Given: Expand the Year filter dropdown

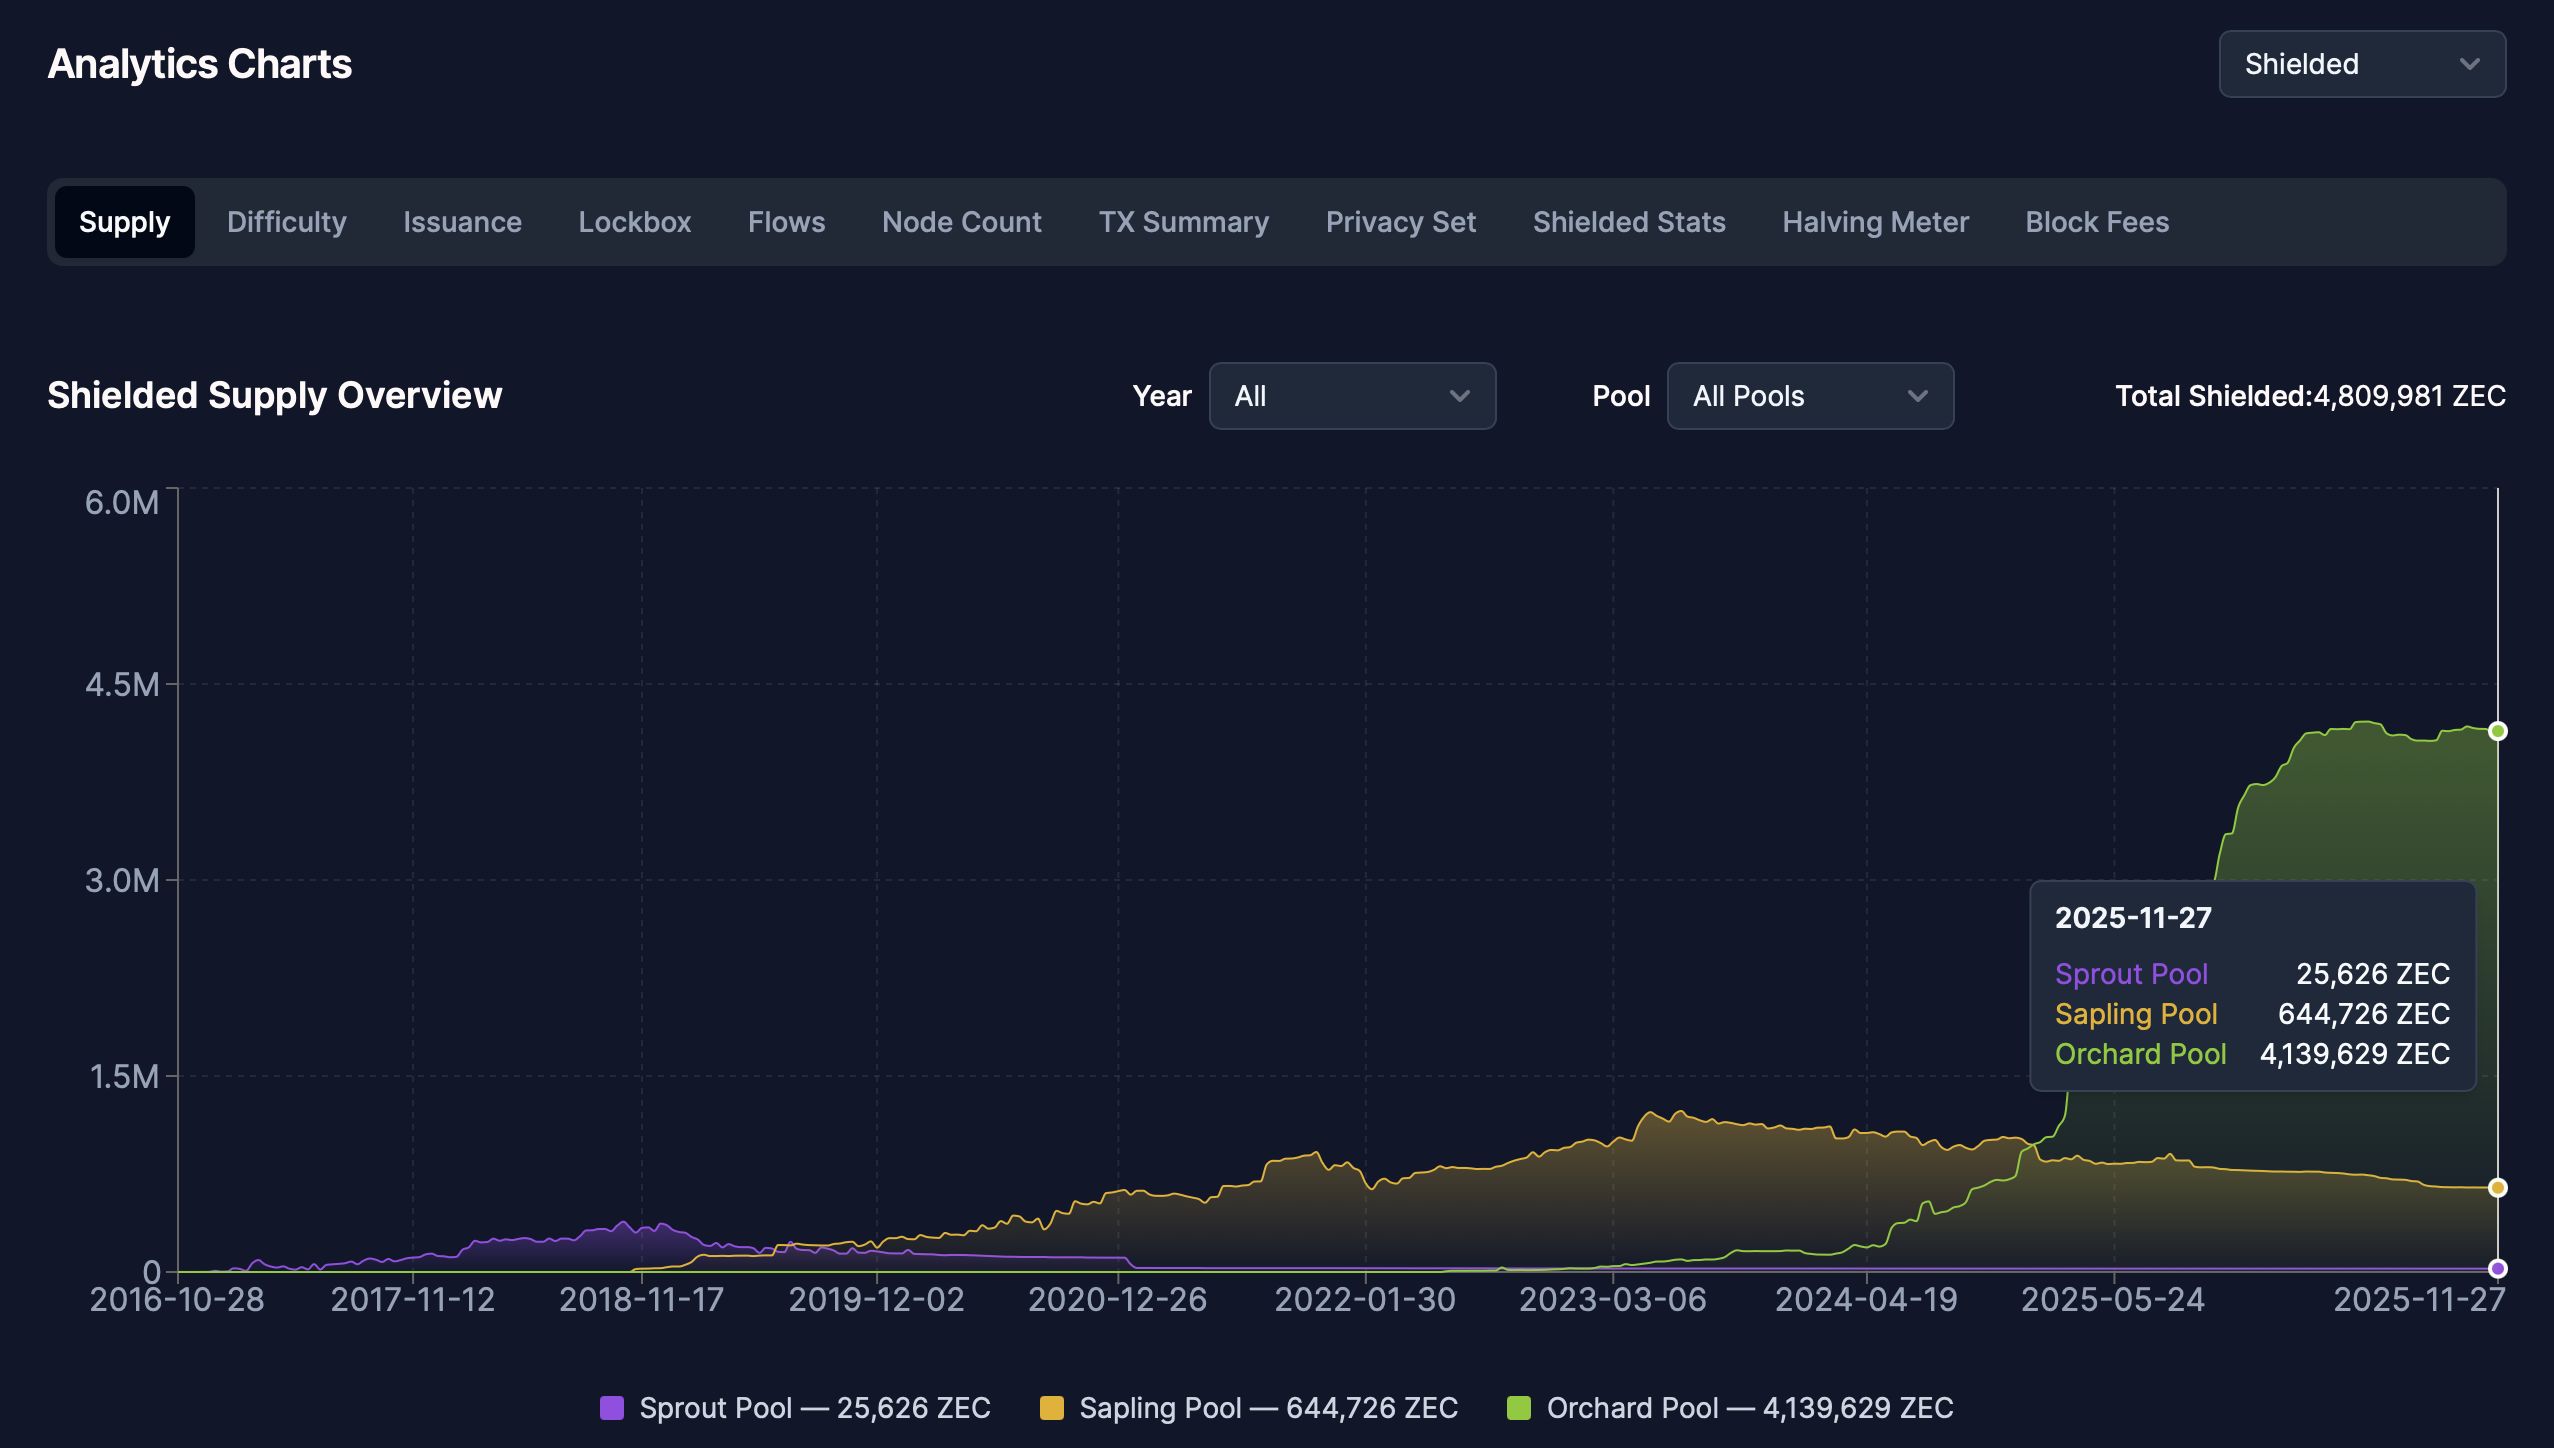Looking at the screenshot, I should pos(1351,396).
